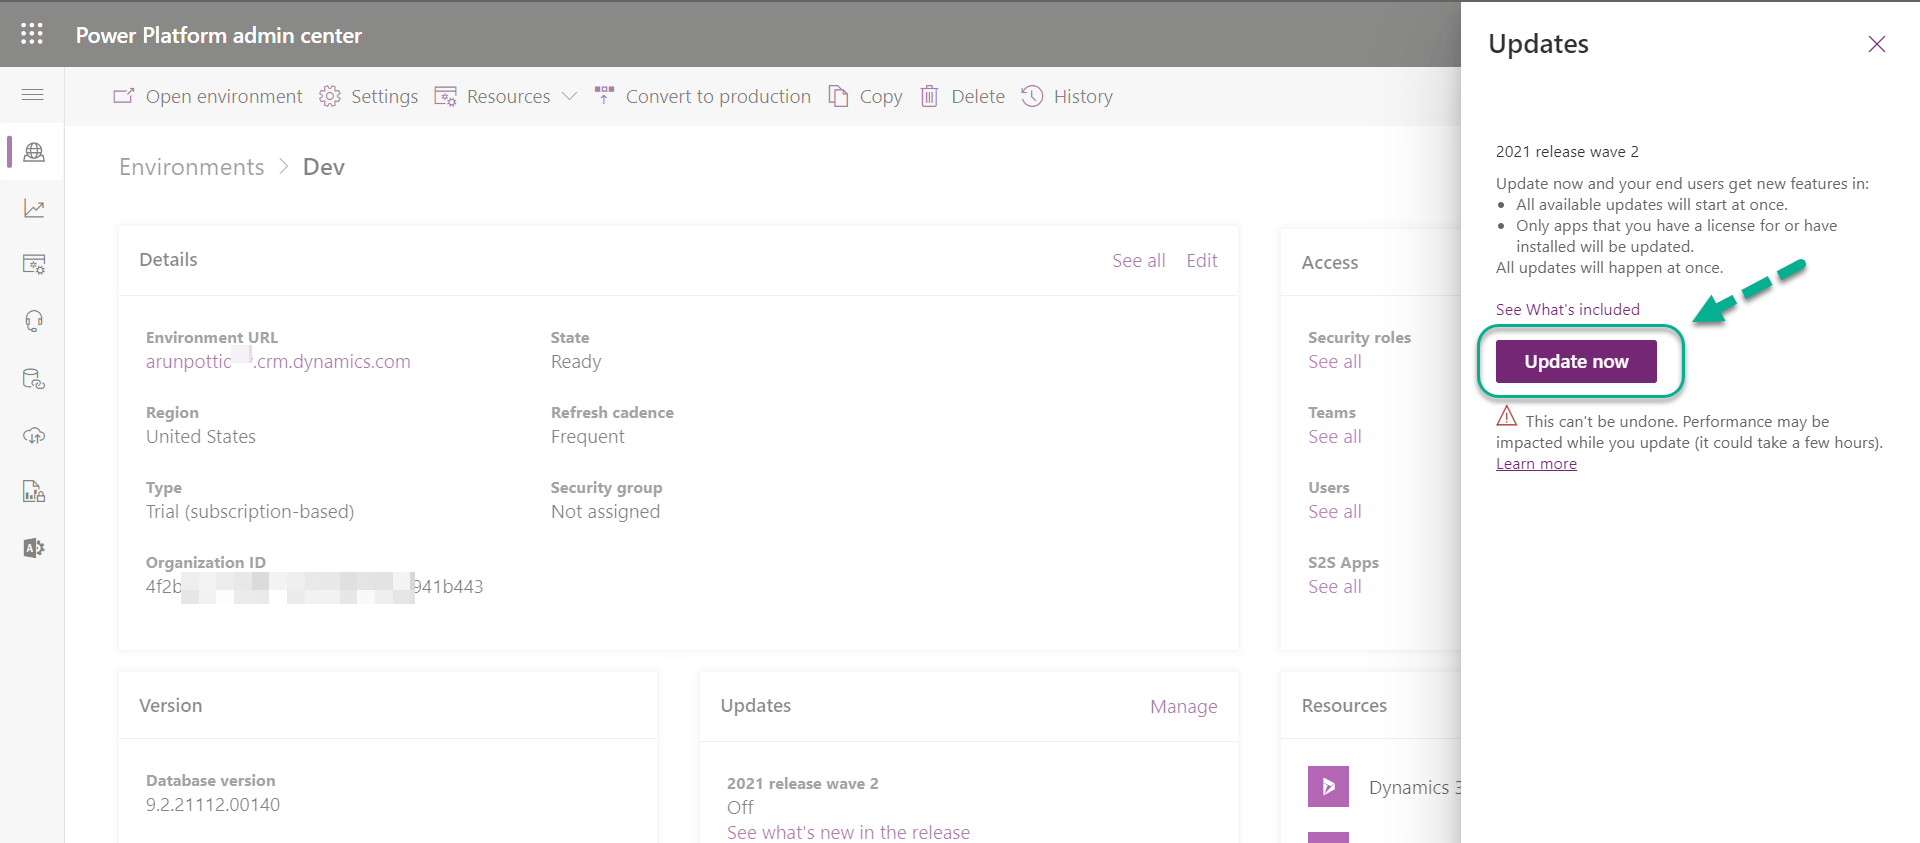Click Power Platform admin center title
Viewport: 1920px width, 843px height.
(x=219, y=35)
